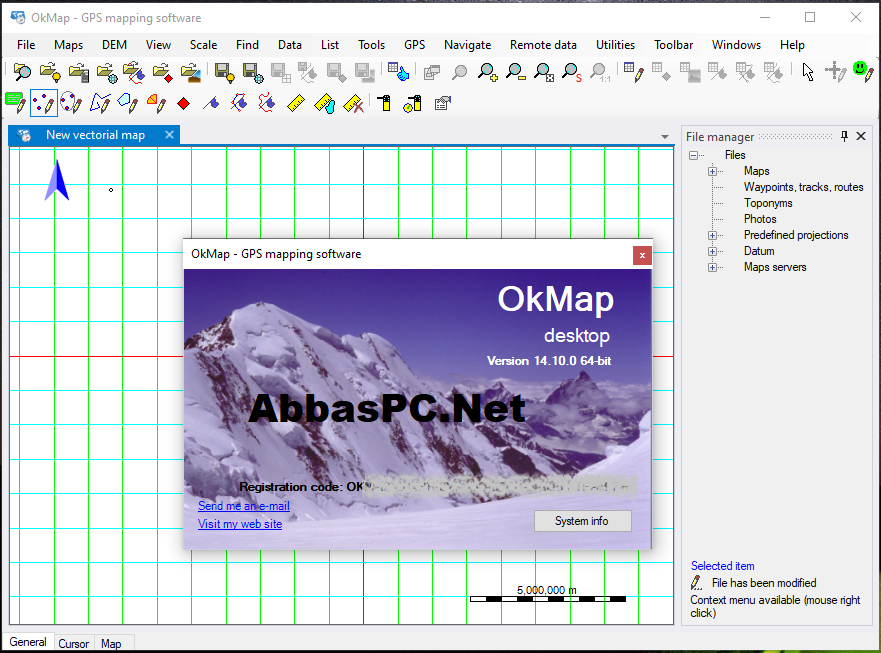Expand the Predefined projections node
This screenshot has width=881, height=653.
pos(712,235)
